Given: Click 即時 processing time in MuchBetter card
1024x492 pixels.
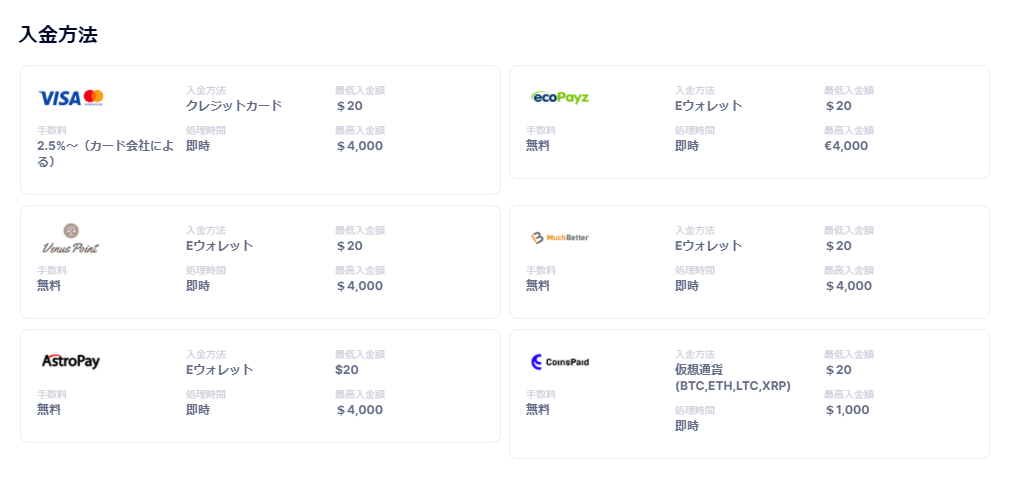Looking at the screenshot, I should (686, 286).
